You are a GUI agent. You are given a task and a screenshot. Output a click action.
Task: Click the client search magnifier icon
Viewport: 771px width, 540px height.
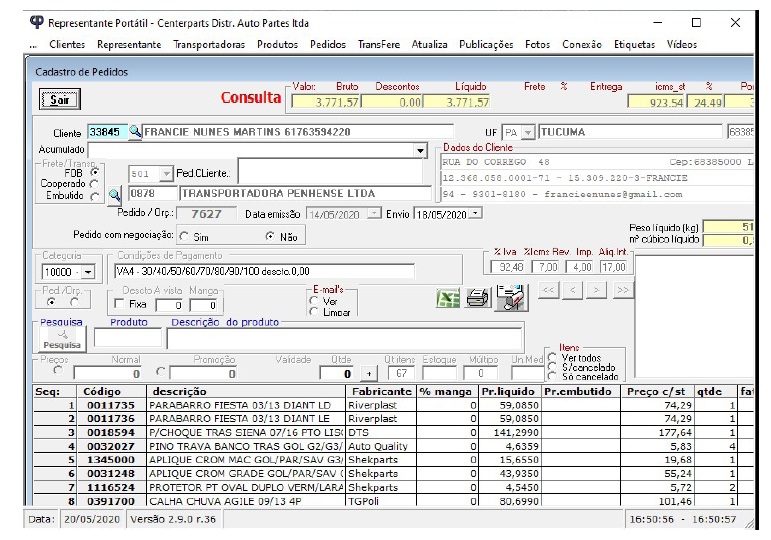pyautogui.click(x=135, y=132)
